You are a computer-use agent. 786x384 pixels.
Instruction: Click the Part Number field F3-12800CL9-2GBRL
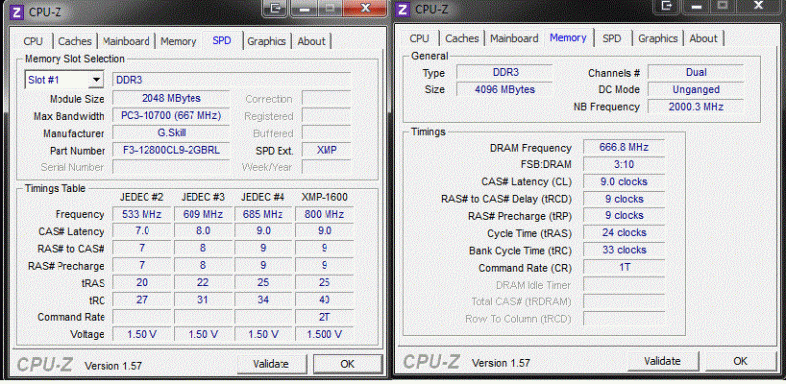coord(171,150)
